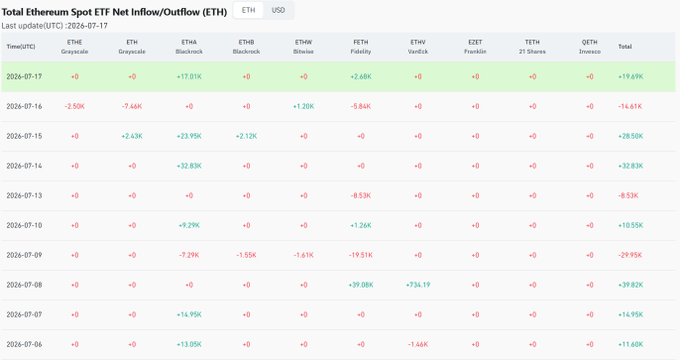This screenshot has height=360, width=680.
Task: Click the -1.55K ETHB value
Action: 246,255
